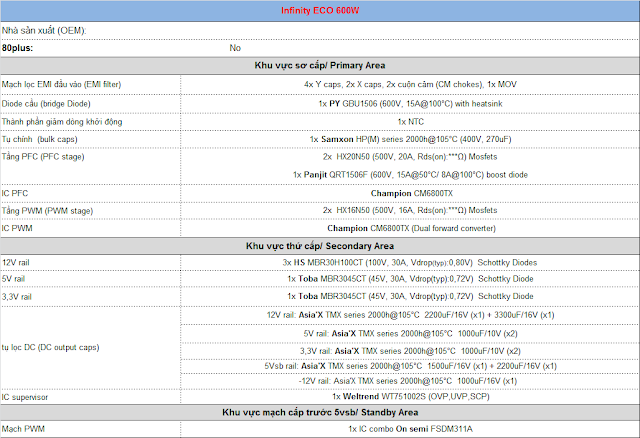
Task: Click the '12V rail: Asia'X TMX series' capacitor line
Action: coord(410,315)
